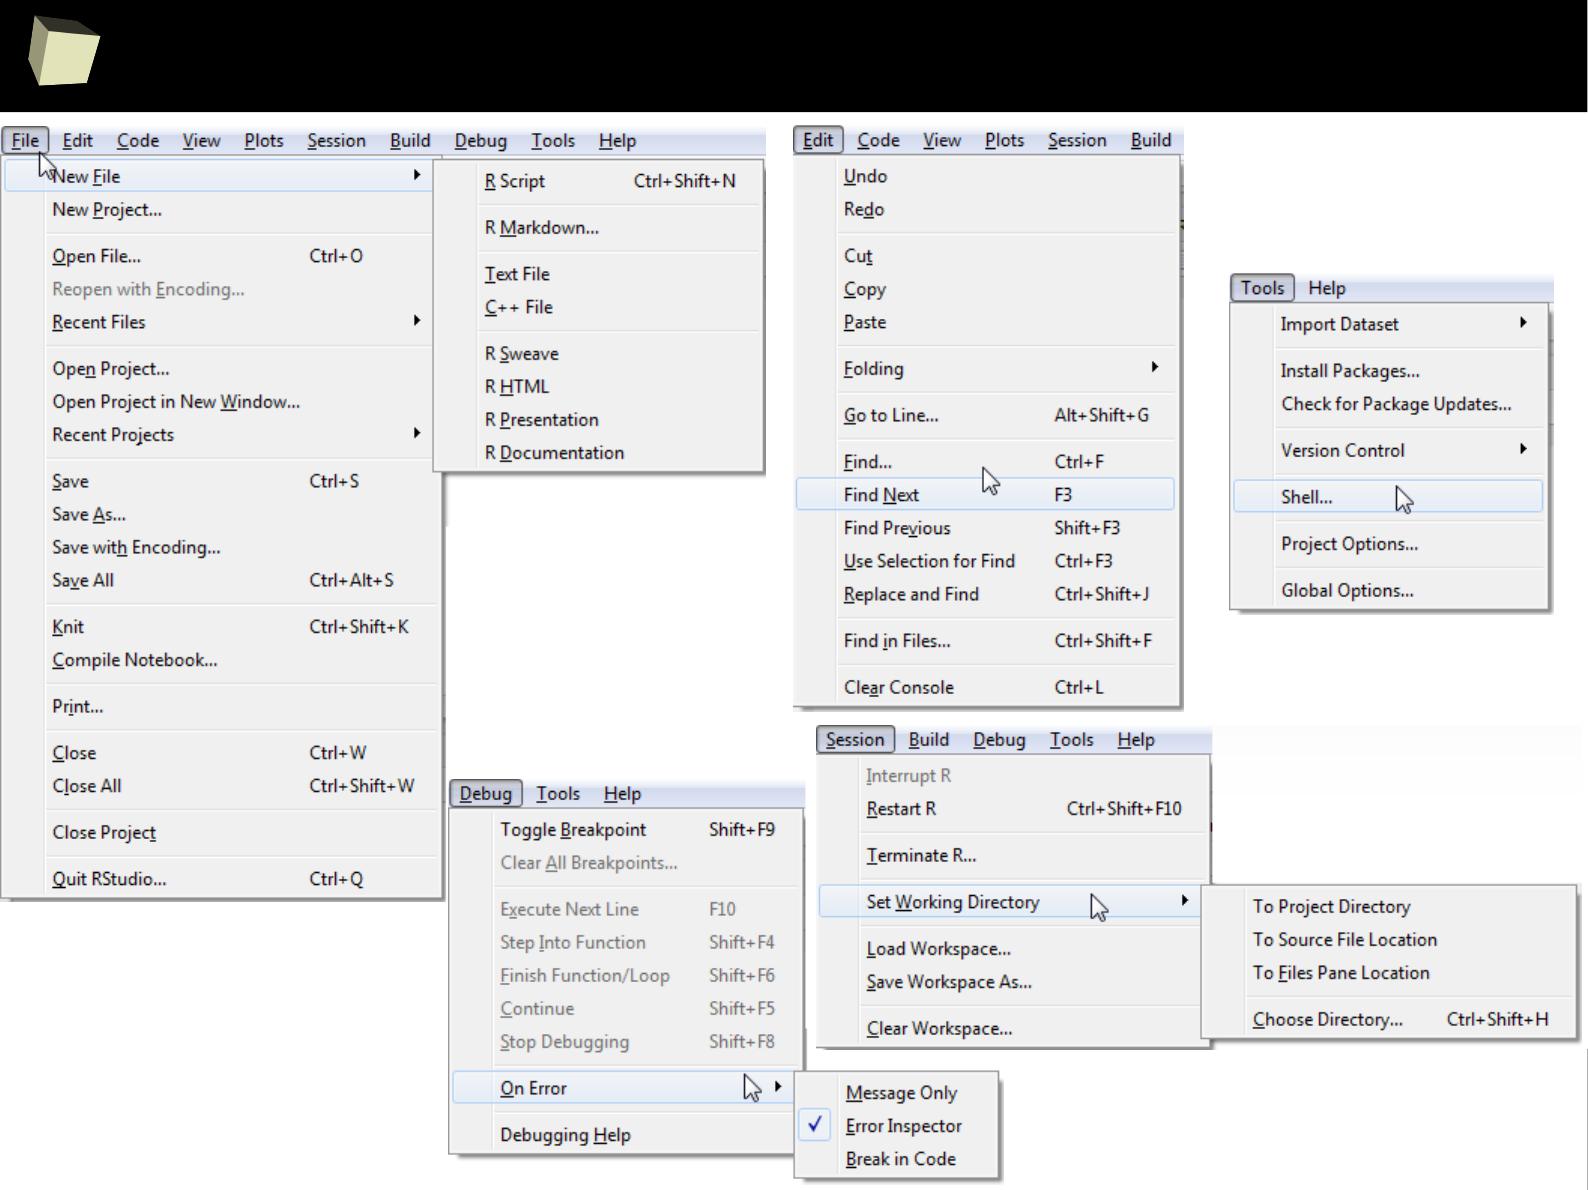Select Message Only error handling option

coord(901,1093)
